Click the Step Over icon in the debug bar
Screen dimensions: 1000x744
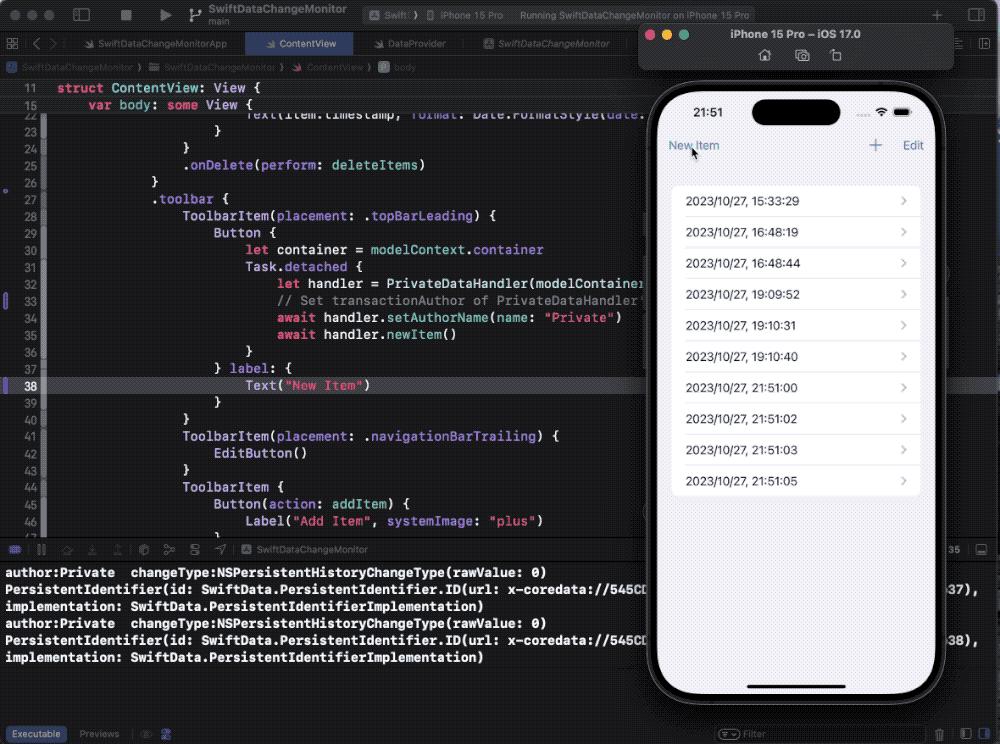click(68, 549)
